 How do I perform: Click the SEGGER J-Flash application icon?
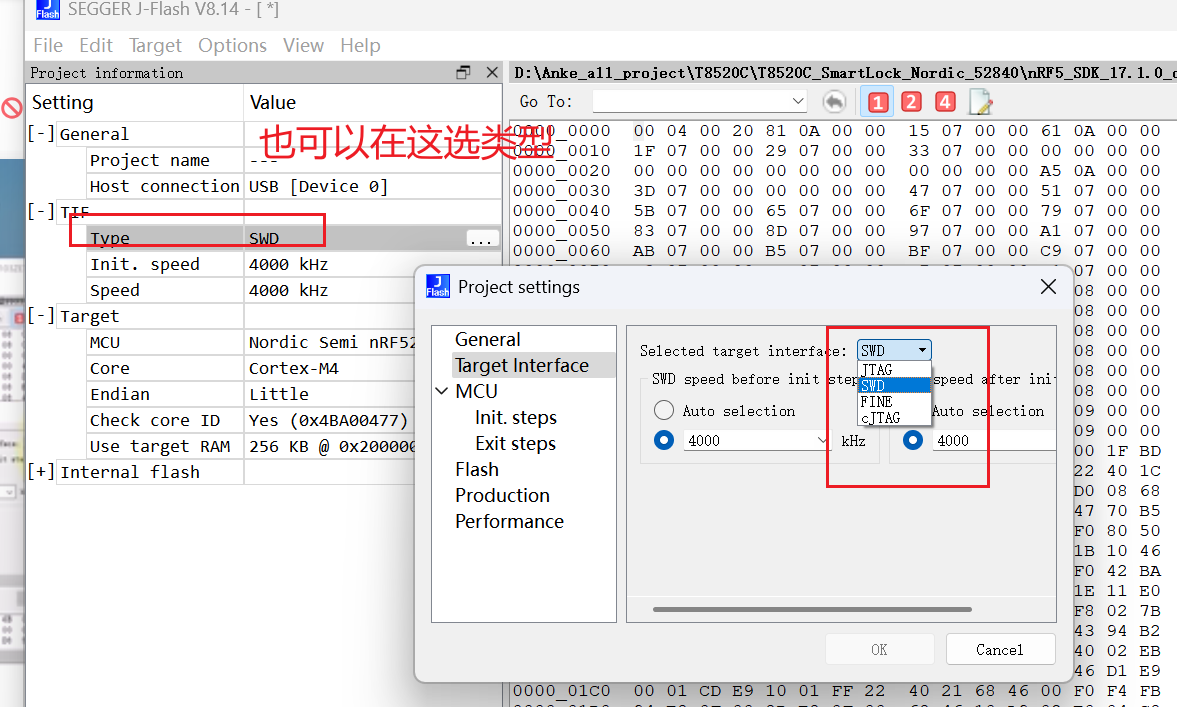tap(47, 9)
